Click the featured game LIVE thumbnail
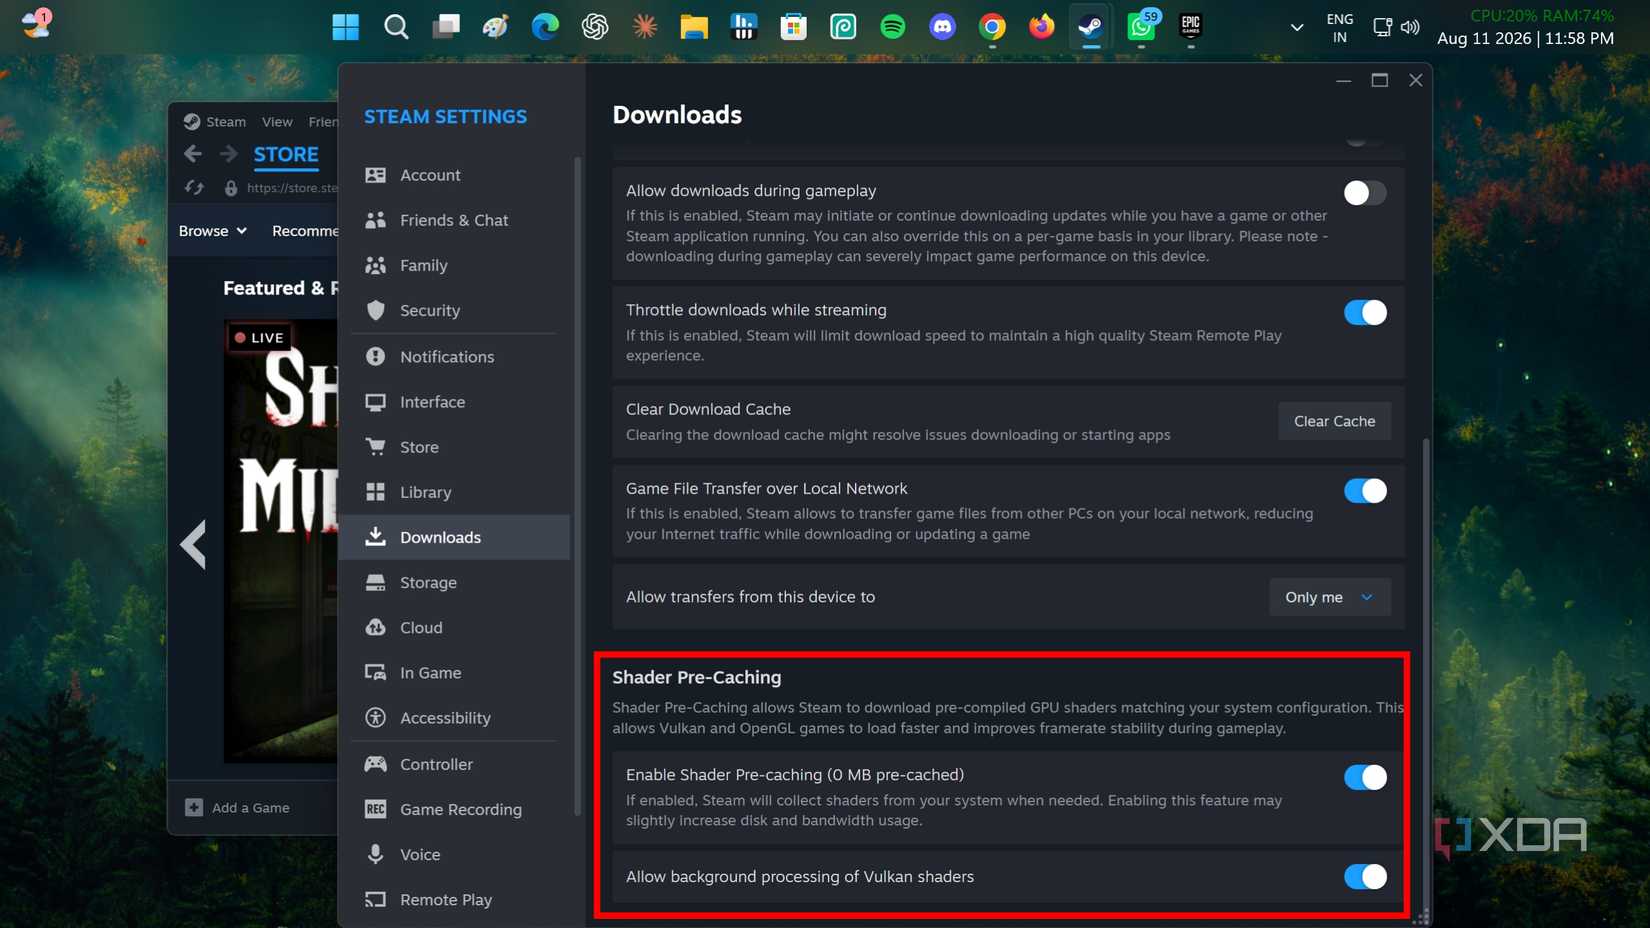Image resolution: width=1650 pixels, height=928 pixels. click(x=281, y=541)
